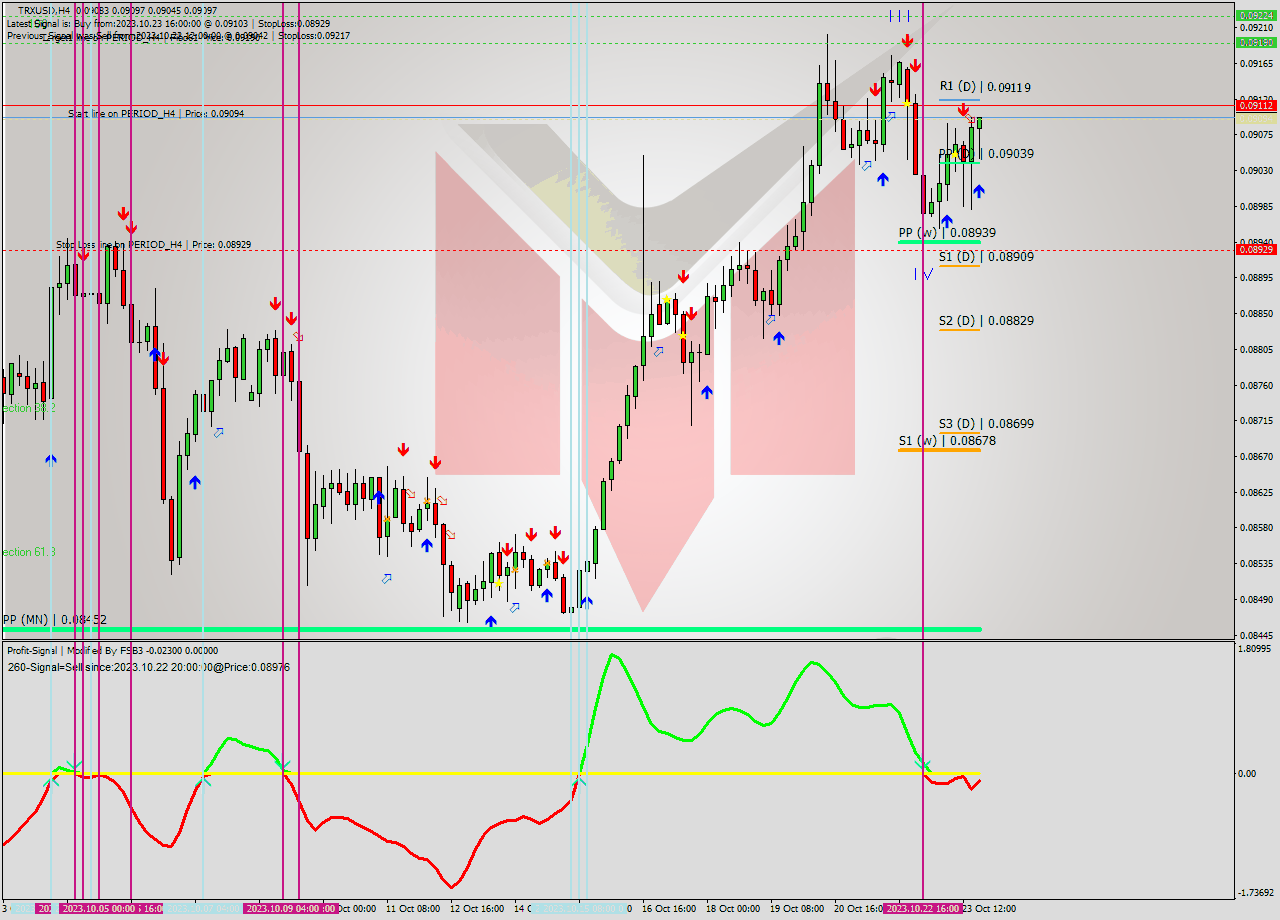
Task: Click the cyan cross at the latest zero crossover in the oscillator
Action: pos(923,765)
